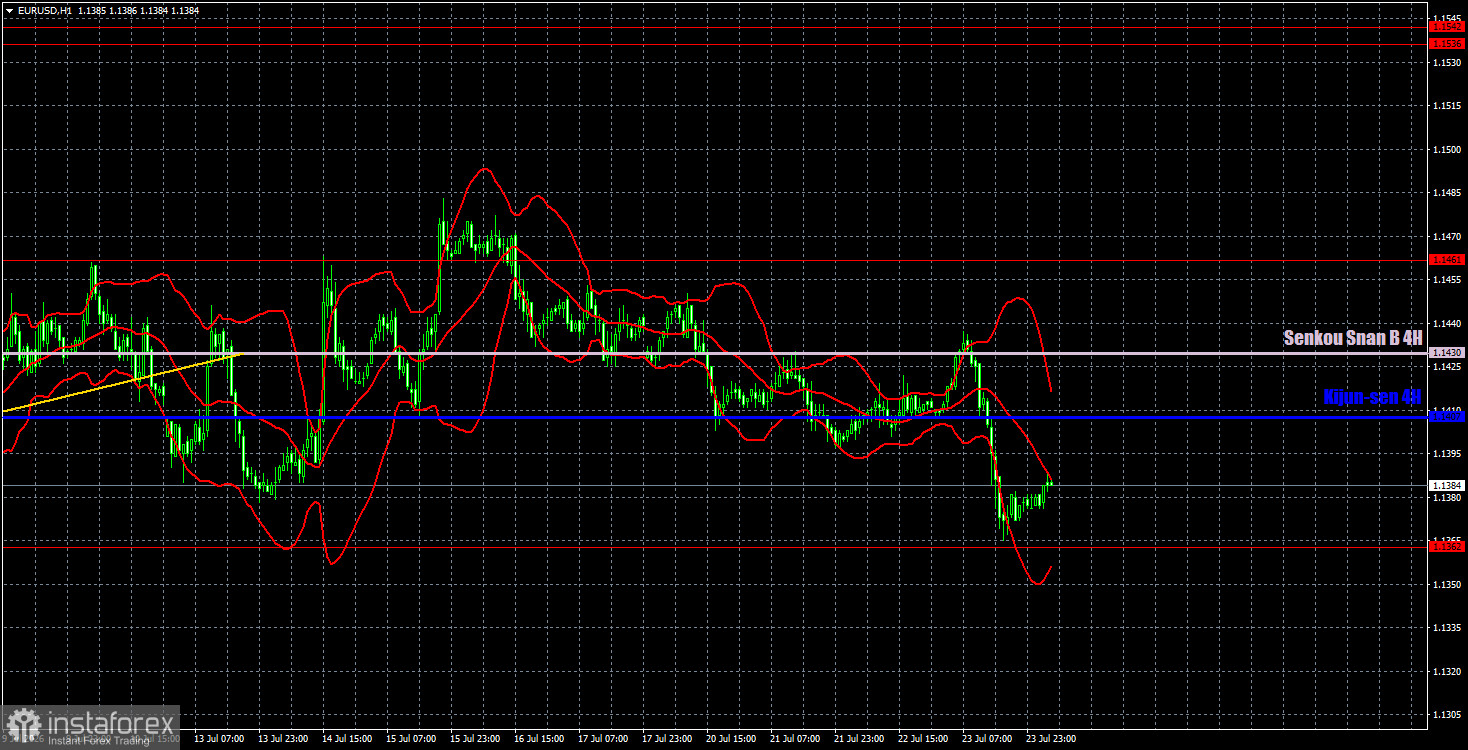Screen dimensions: 1468x750
Task: Click the 1.1500 price axis label
Action: click(1447, 150)
